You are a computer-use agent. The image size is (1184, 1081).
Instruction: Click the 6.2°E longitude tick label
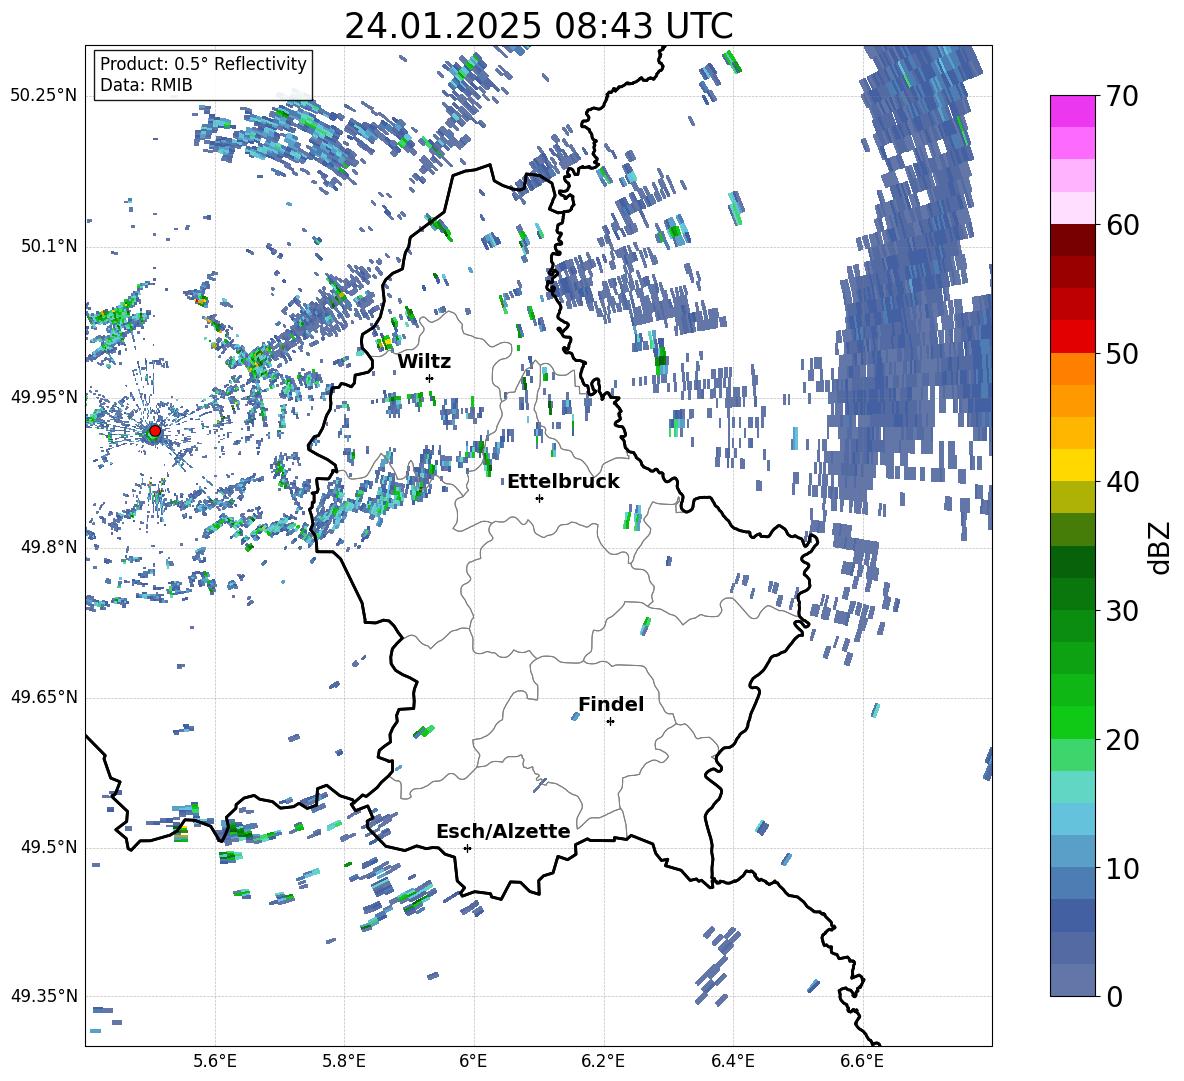[603, 1061]
